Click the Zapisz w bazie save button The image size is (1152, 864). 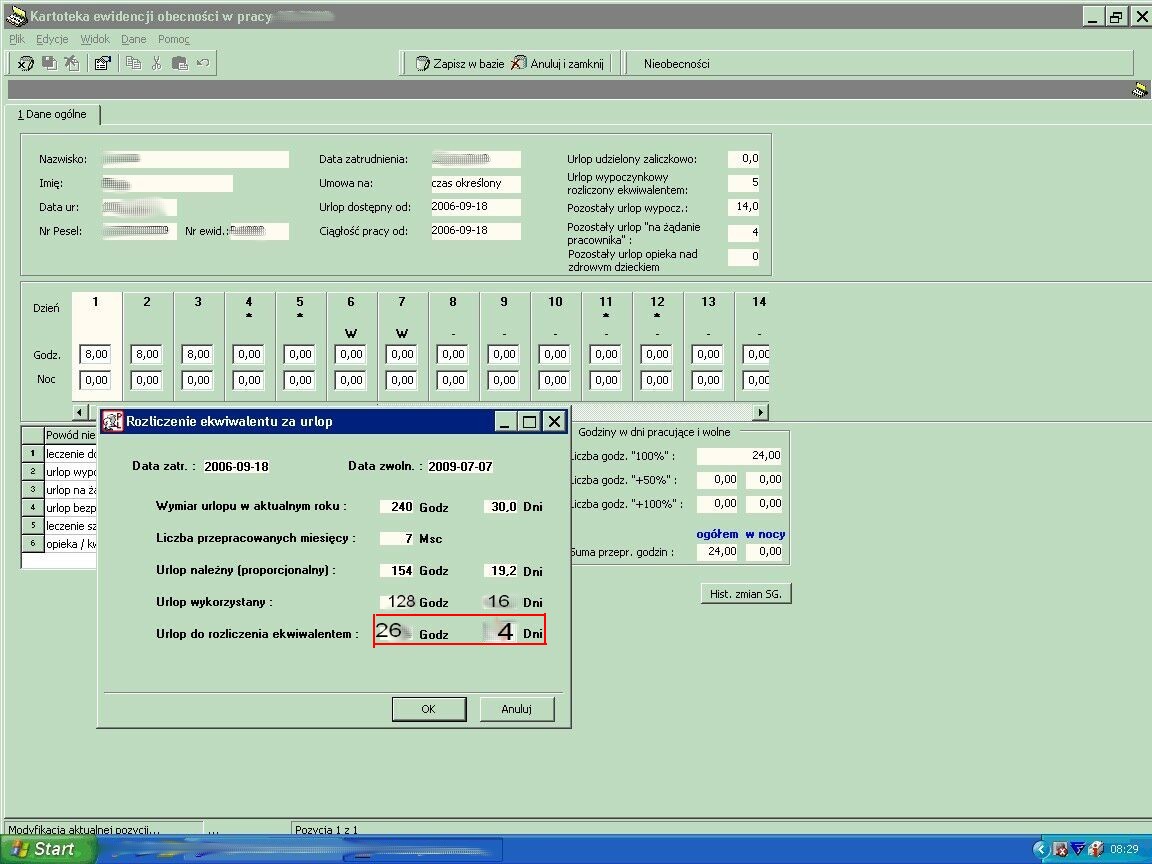click(460, 64)
